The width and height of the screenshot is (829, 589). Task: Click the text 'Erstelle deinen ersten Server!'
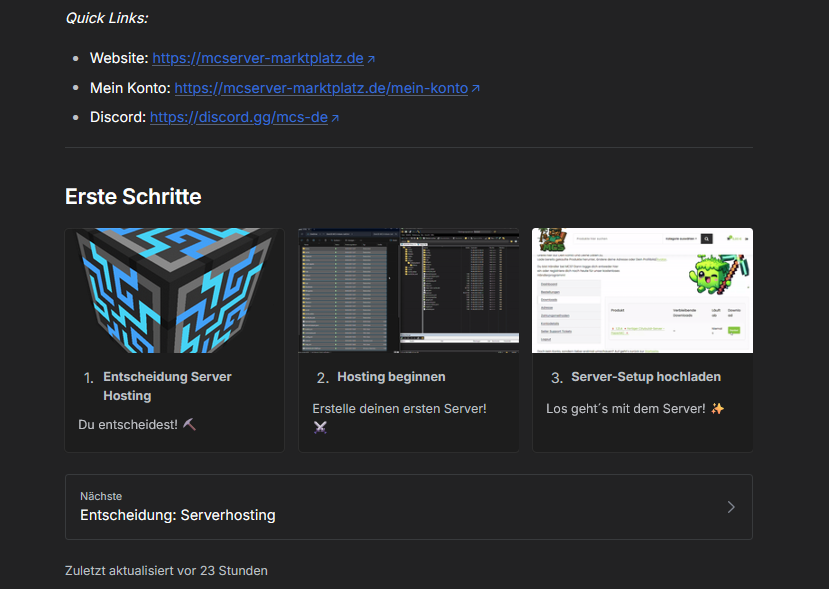[x=399, y=409]
